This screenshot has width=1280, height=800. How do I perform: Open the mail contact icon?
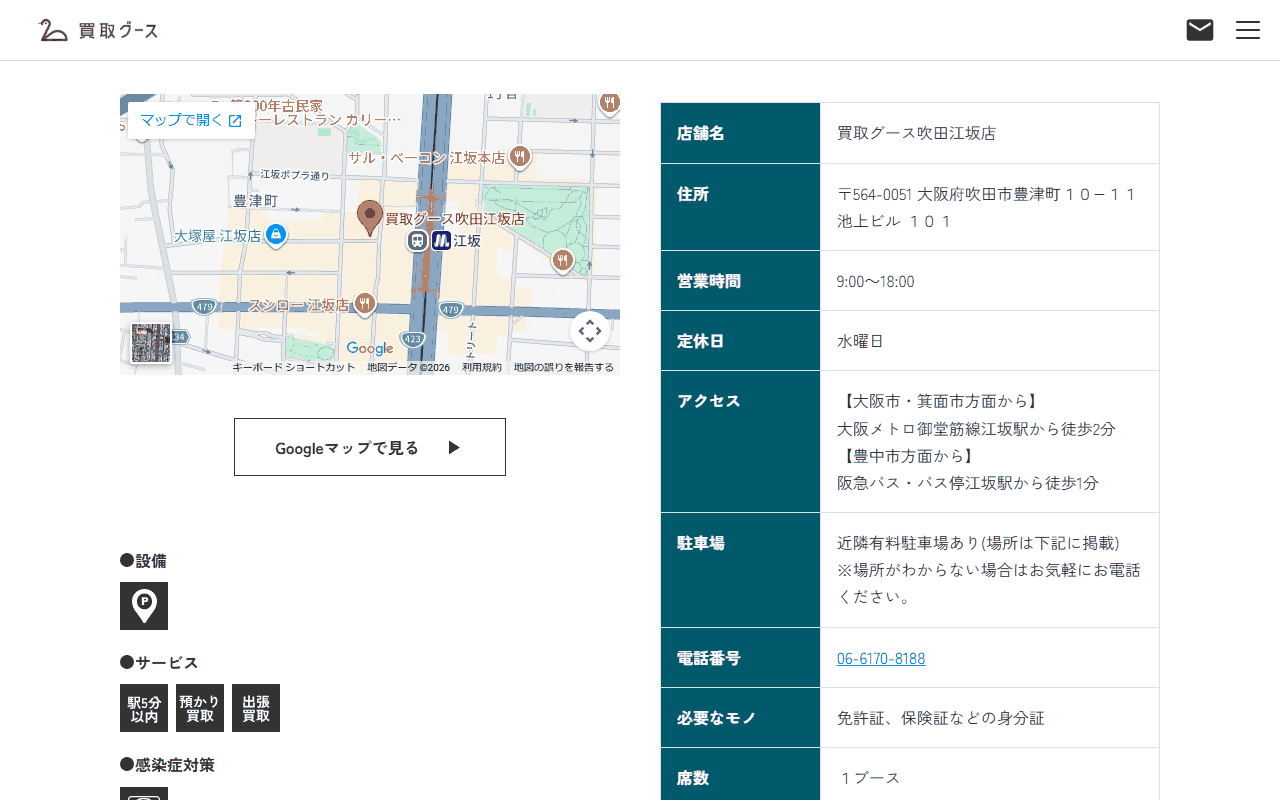click(1200, 30)
